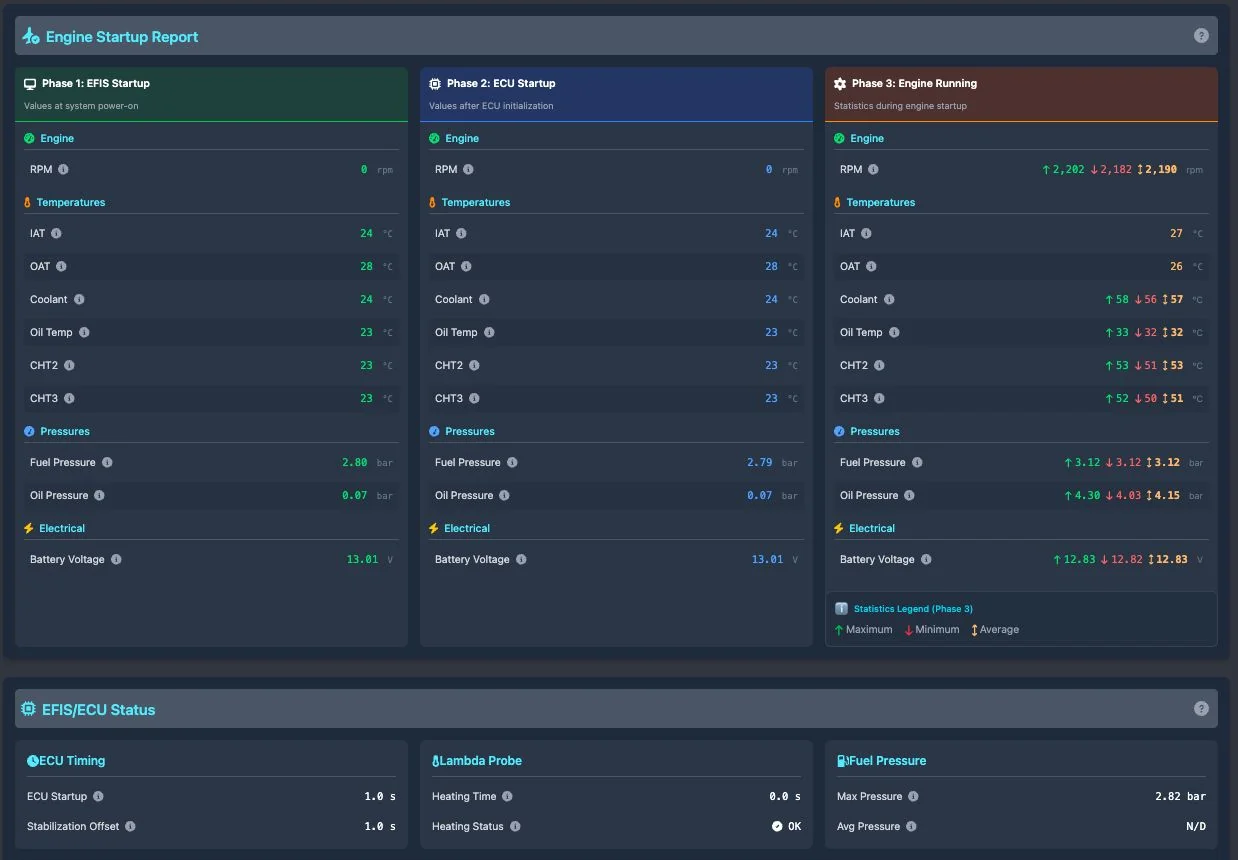The width and height of the screenshot is (1238, 860).
Task: View info for Phase 3 Oil Pressure
Action: (x=909, y=496)
